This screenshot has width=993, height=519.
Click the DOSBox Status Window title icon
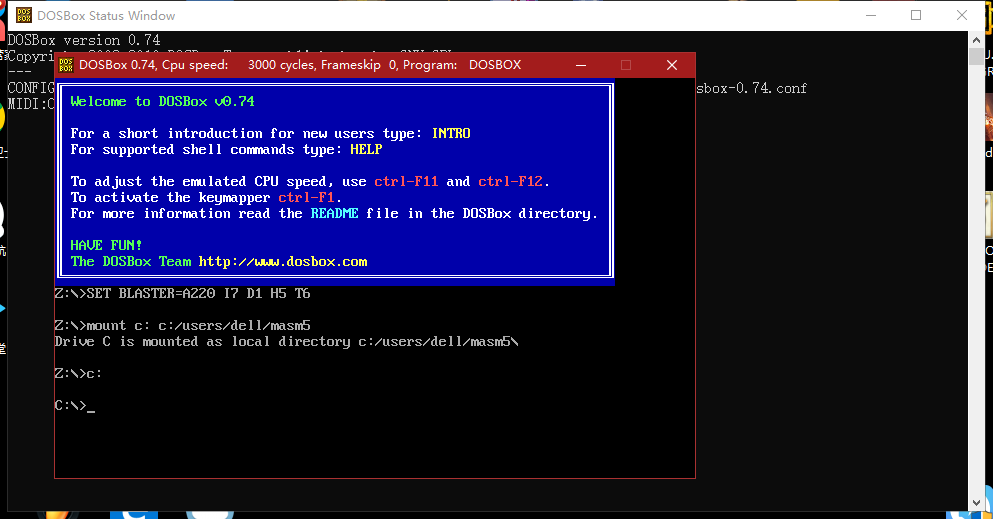click(x=20, y=15)
